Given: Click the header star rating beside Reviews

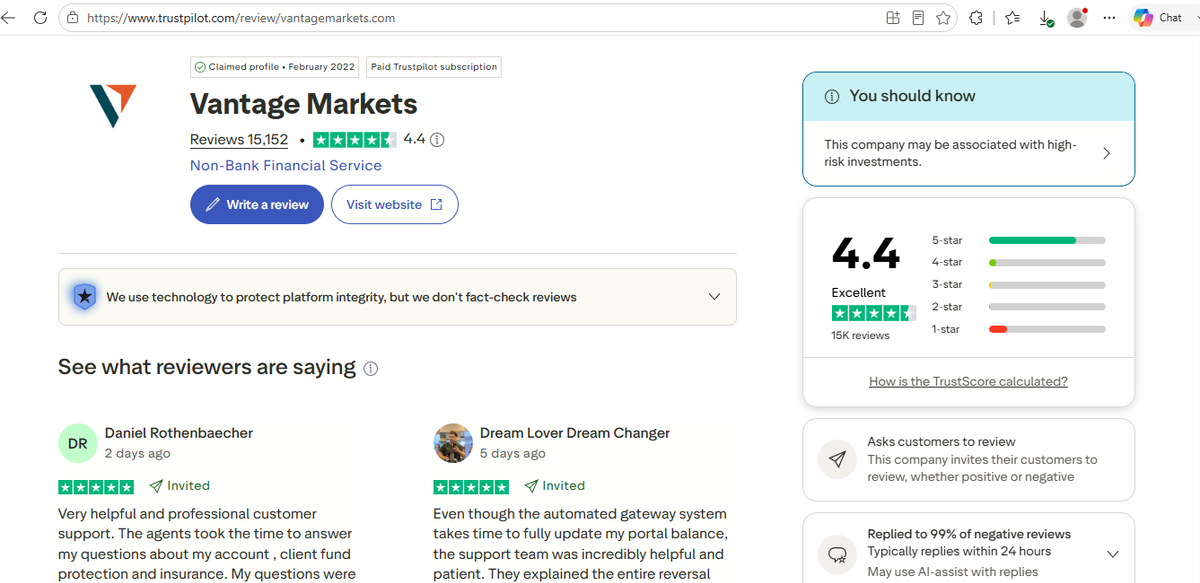Looking at the screenshot, I should pos(355,140).
